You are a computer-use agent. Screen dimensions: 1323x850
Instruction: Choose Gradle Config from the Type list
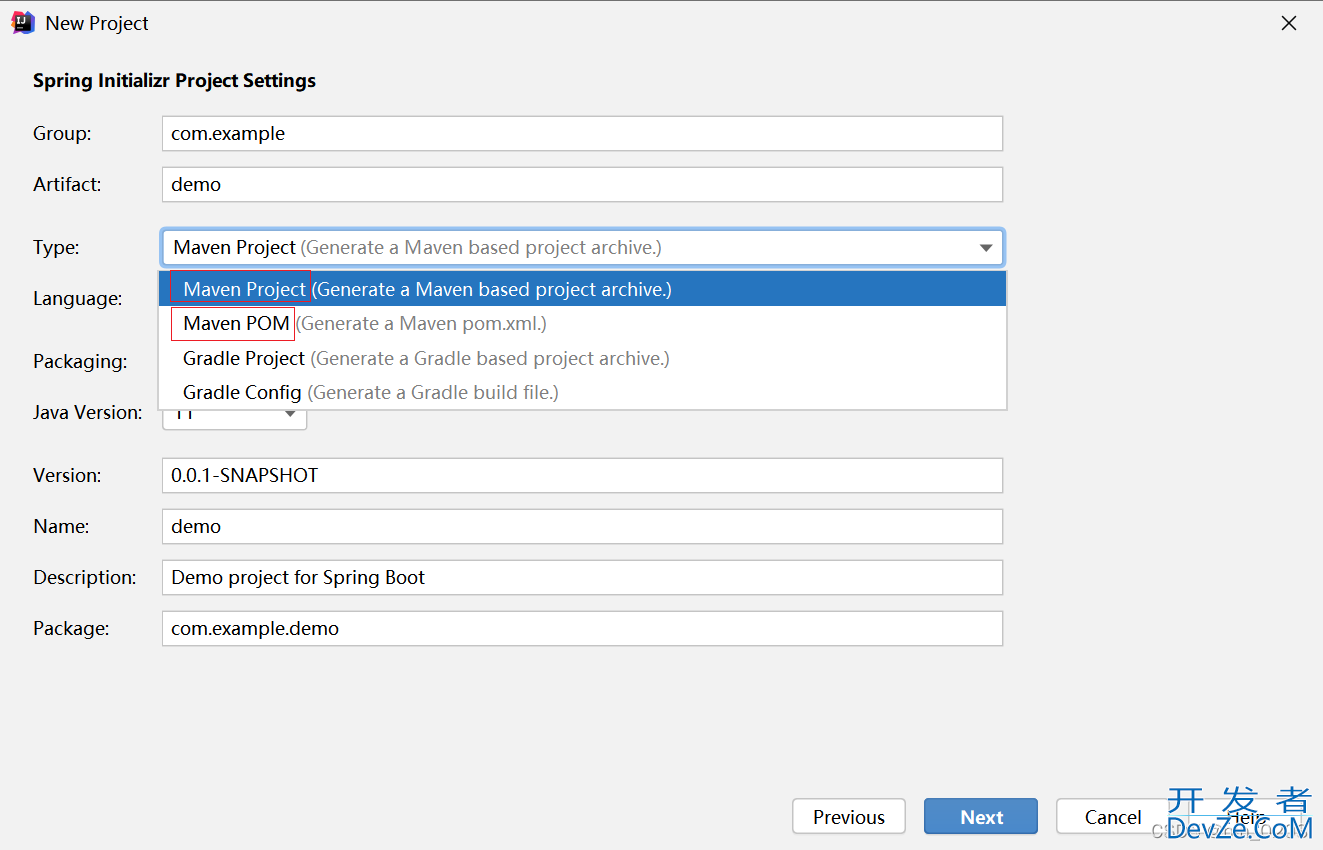pyautogui.click(x=582, y=392)
